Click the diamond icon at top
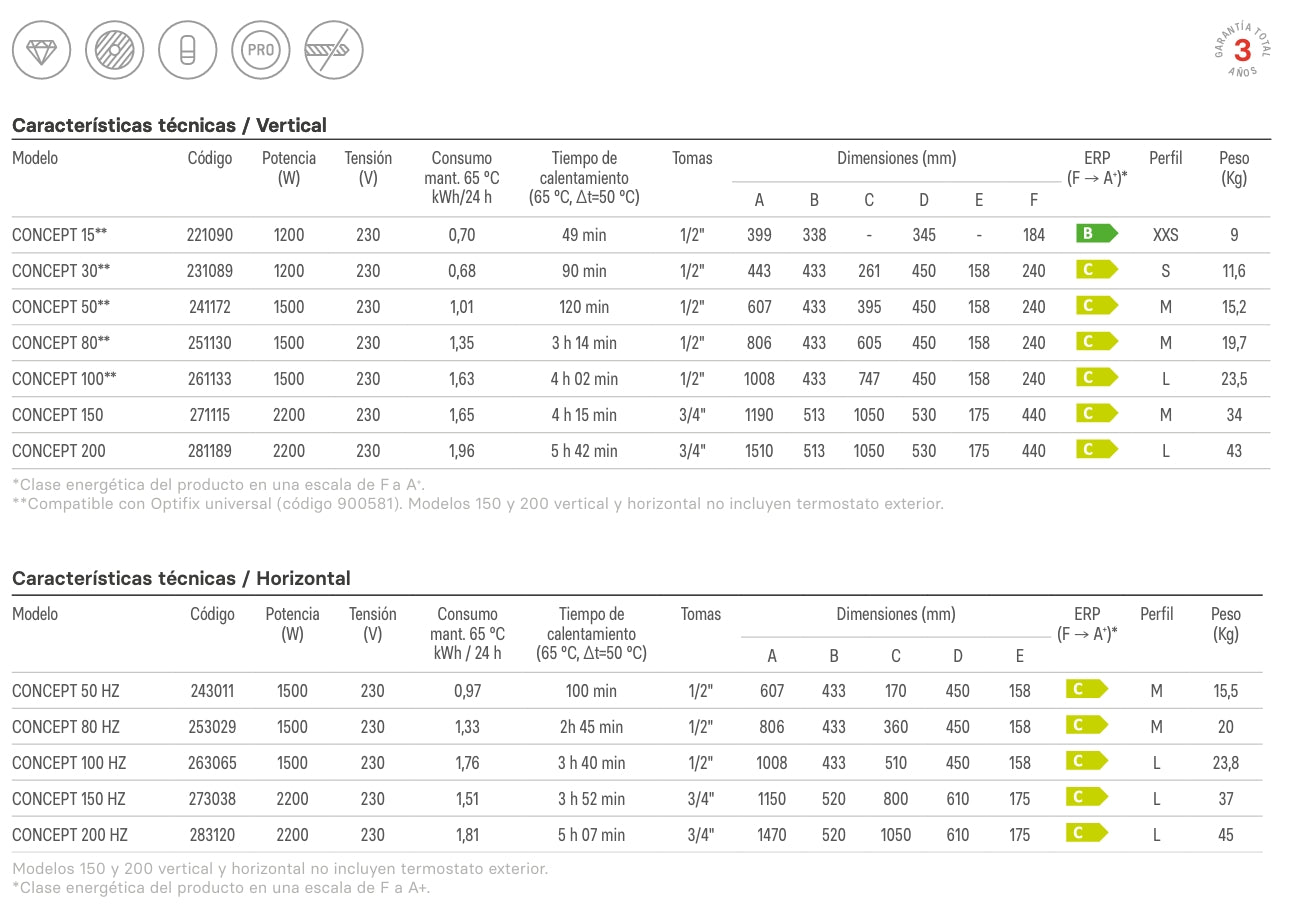Screen dimensions: 1290x905 click(41, 50)
